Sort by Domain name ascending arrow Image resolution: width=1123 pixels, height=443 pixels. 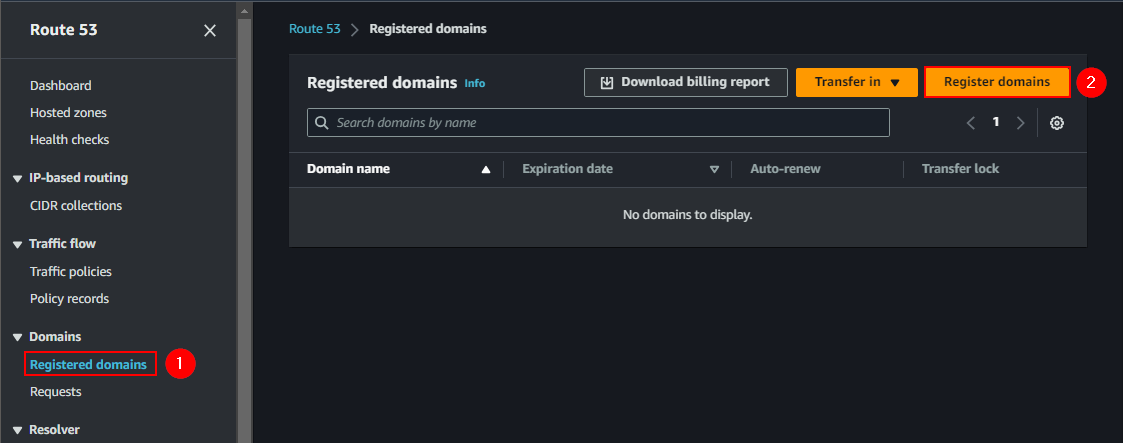[486, 170]
